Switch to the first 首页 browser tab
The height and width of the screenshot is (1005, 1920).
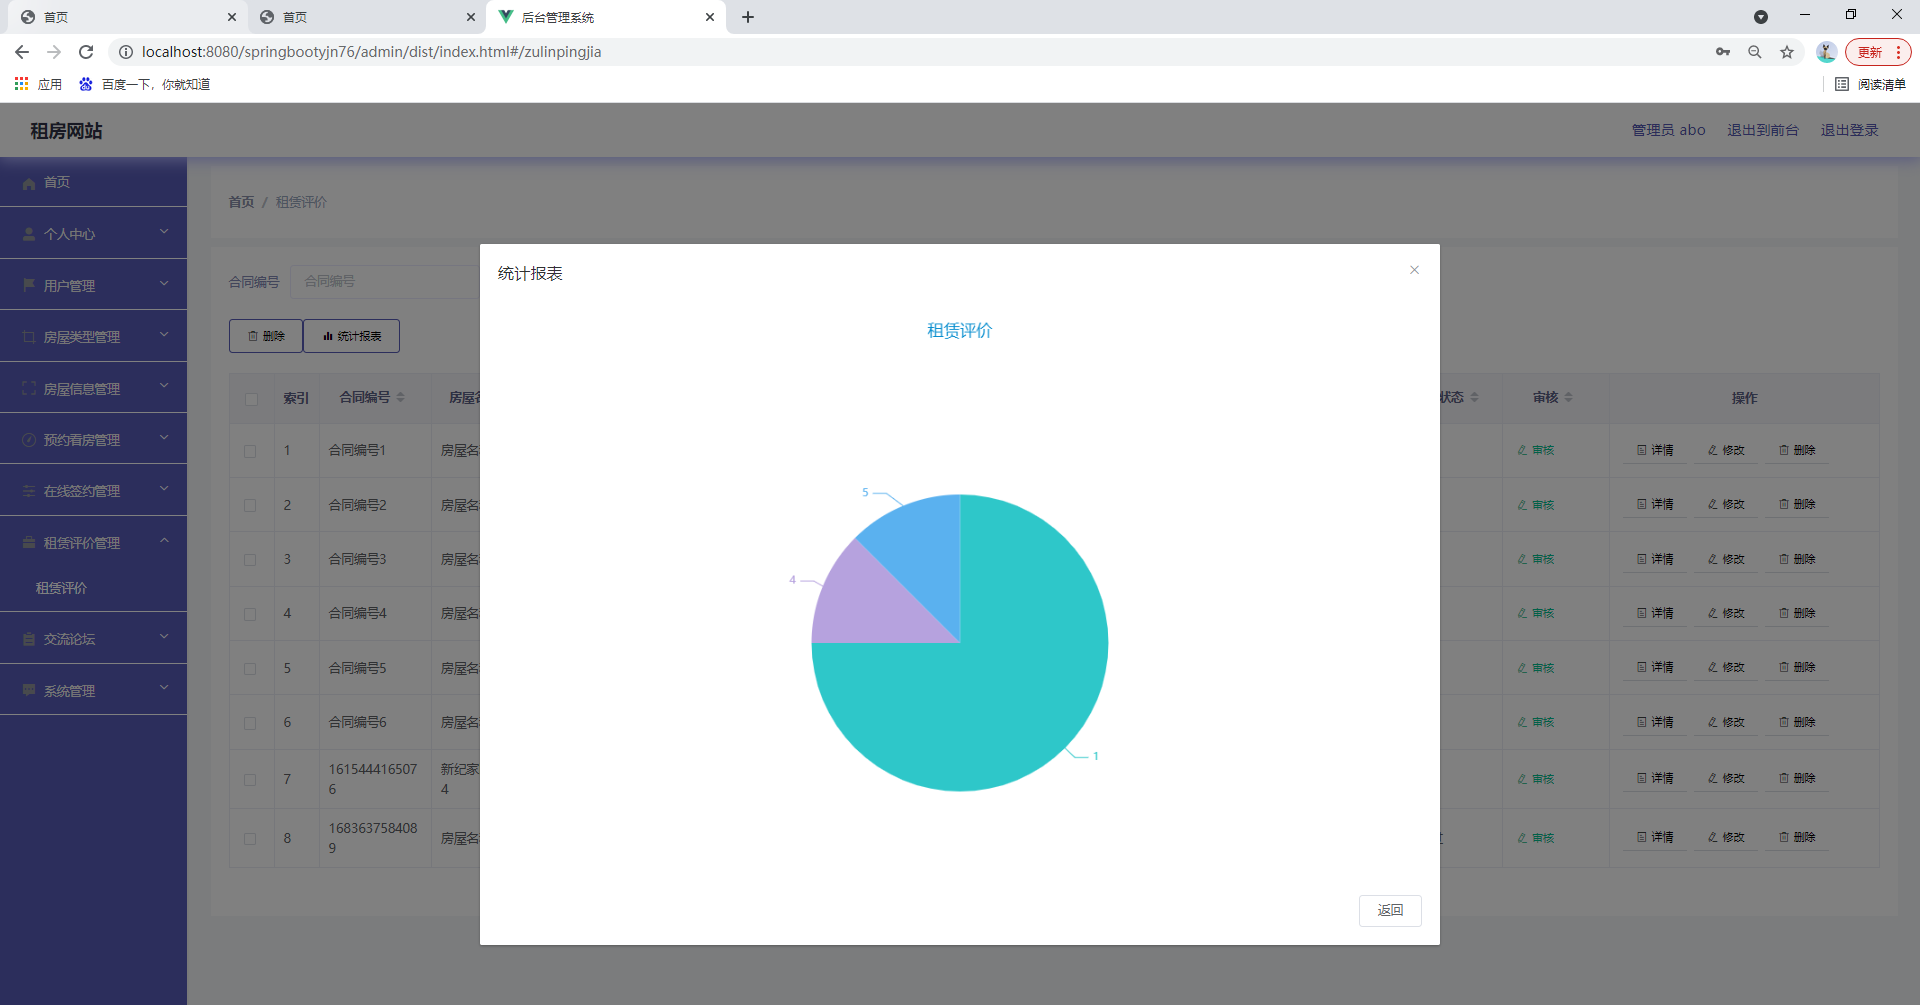120,17
